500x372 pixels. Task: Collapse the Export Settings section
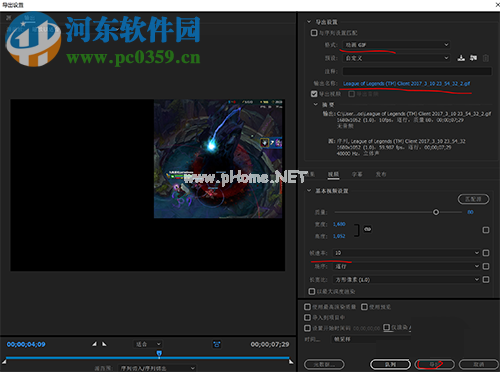[x=309, y=22]
